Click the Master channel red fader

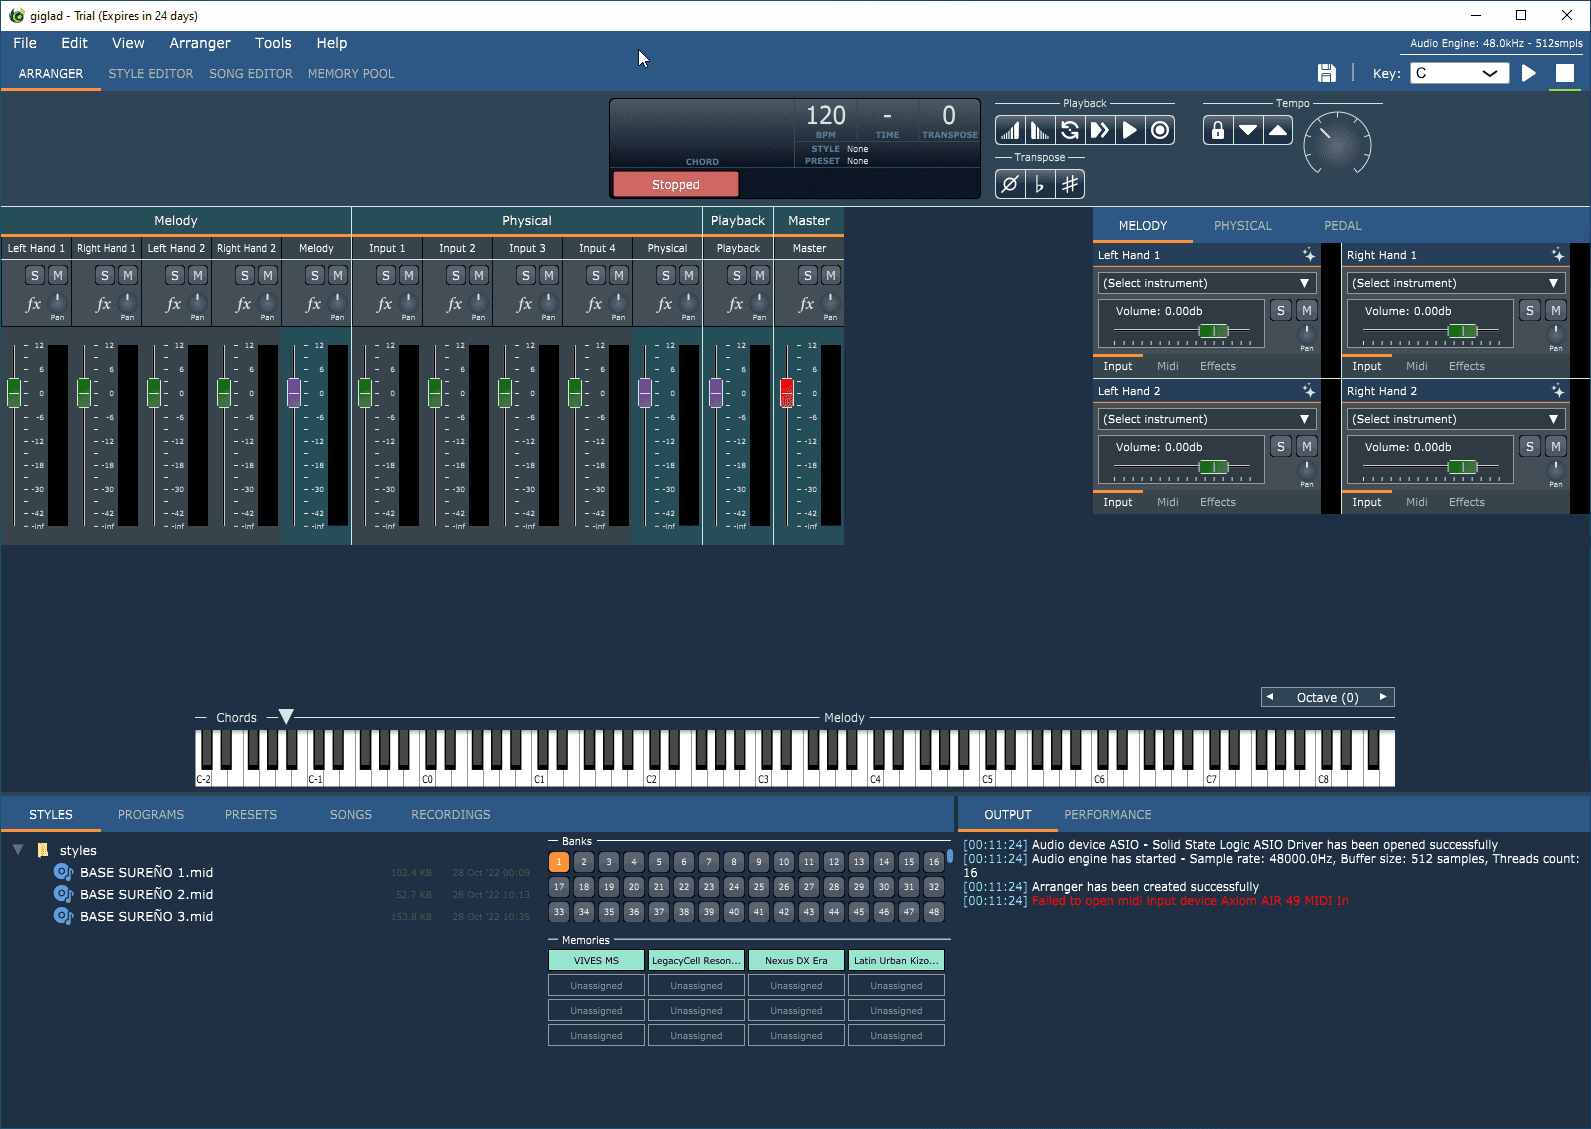[x=787, y=392]
